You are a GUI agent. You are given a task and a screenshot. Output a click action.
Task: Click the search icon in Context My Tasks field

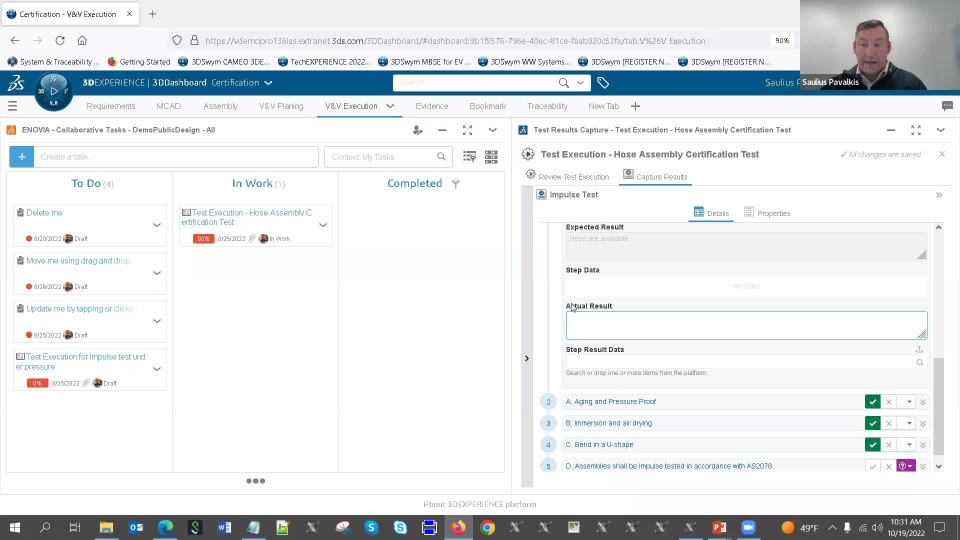(441, 157)
